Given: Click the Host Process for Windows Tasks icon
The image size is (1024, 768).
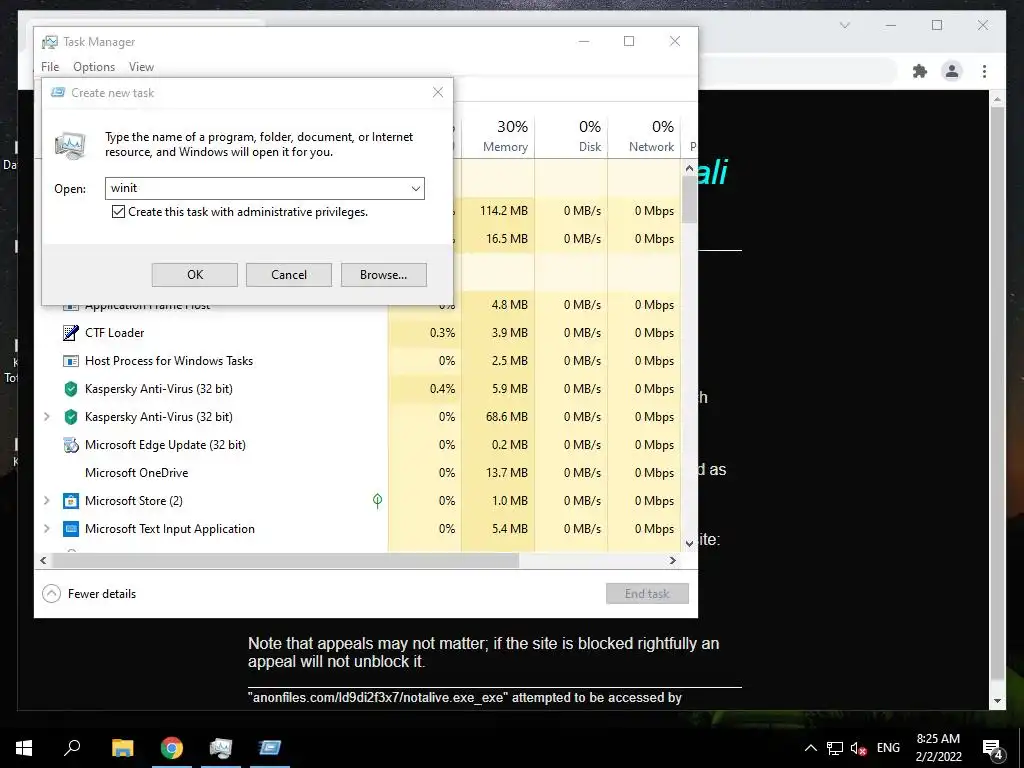Looking at the screenshot, I should pos(71,361).
